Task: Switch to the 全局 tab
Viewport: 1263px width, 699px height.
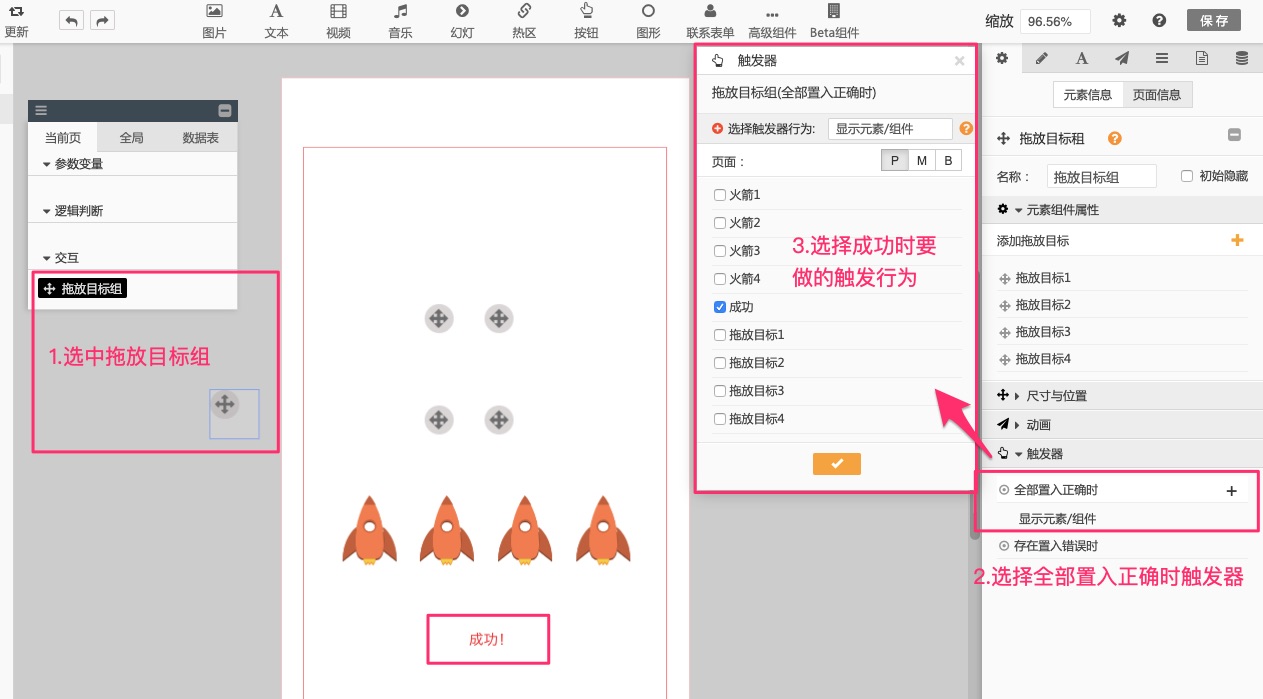Action: point(131,138)
